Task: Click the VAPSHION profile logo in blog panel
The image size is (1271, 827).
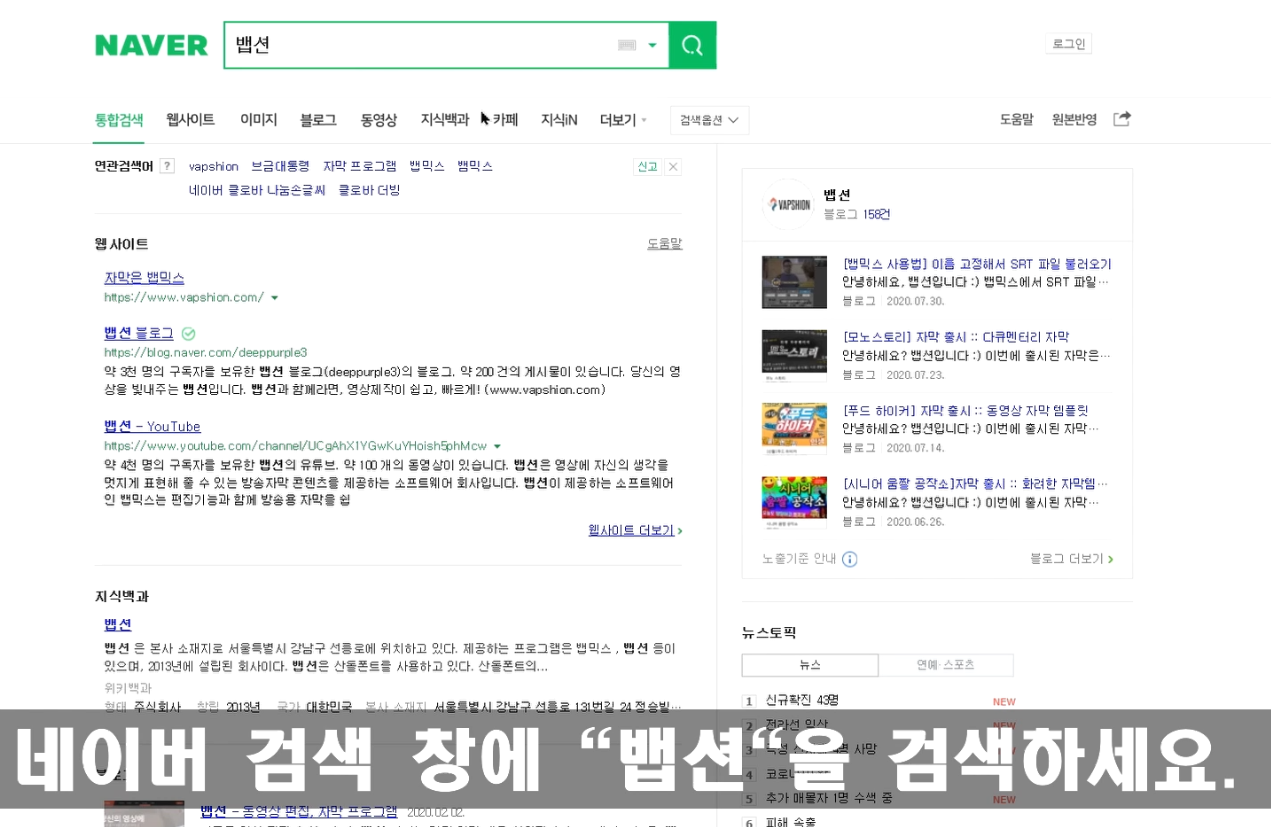Action: click(x=787, y=204)
